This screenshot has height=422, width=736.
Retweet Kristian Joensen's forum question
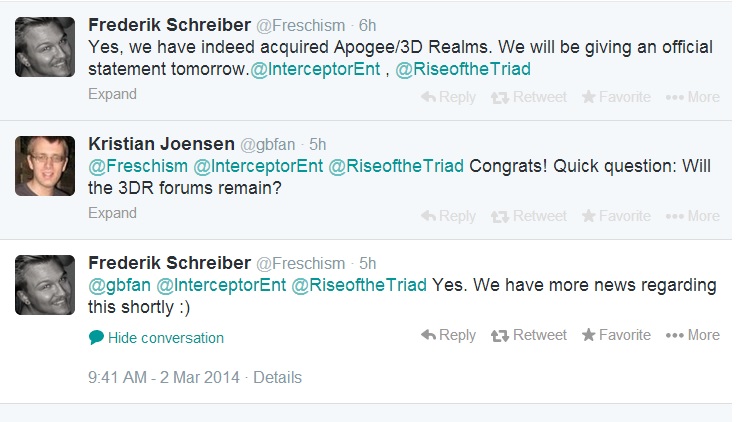pyautogui.click(x=528, y=215)
